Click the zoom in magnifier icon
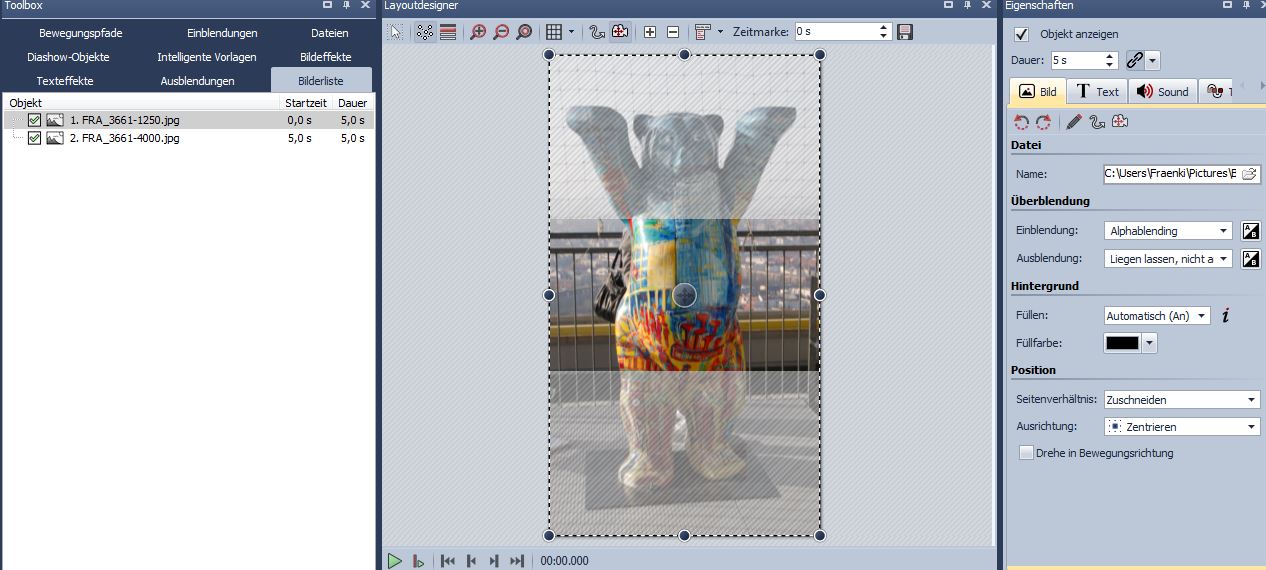The width and height of the screenshot is (1266, 570). click(478, 32)
